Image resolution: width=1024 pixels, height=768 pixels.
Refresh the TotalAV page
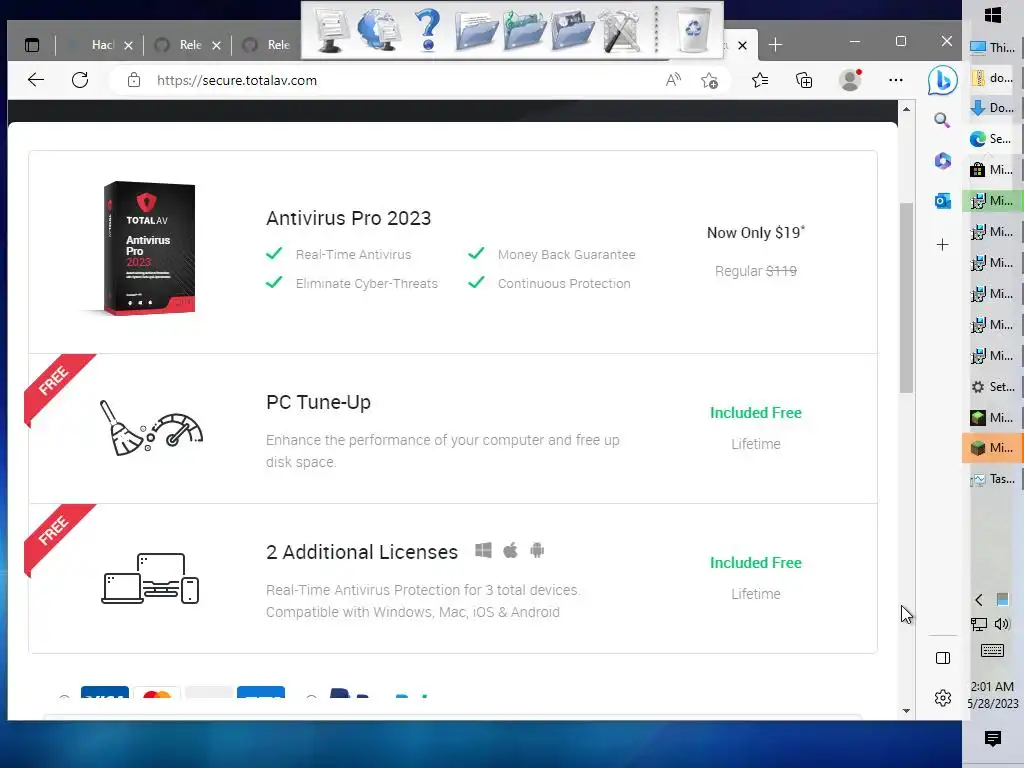pos(80,80)
